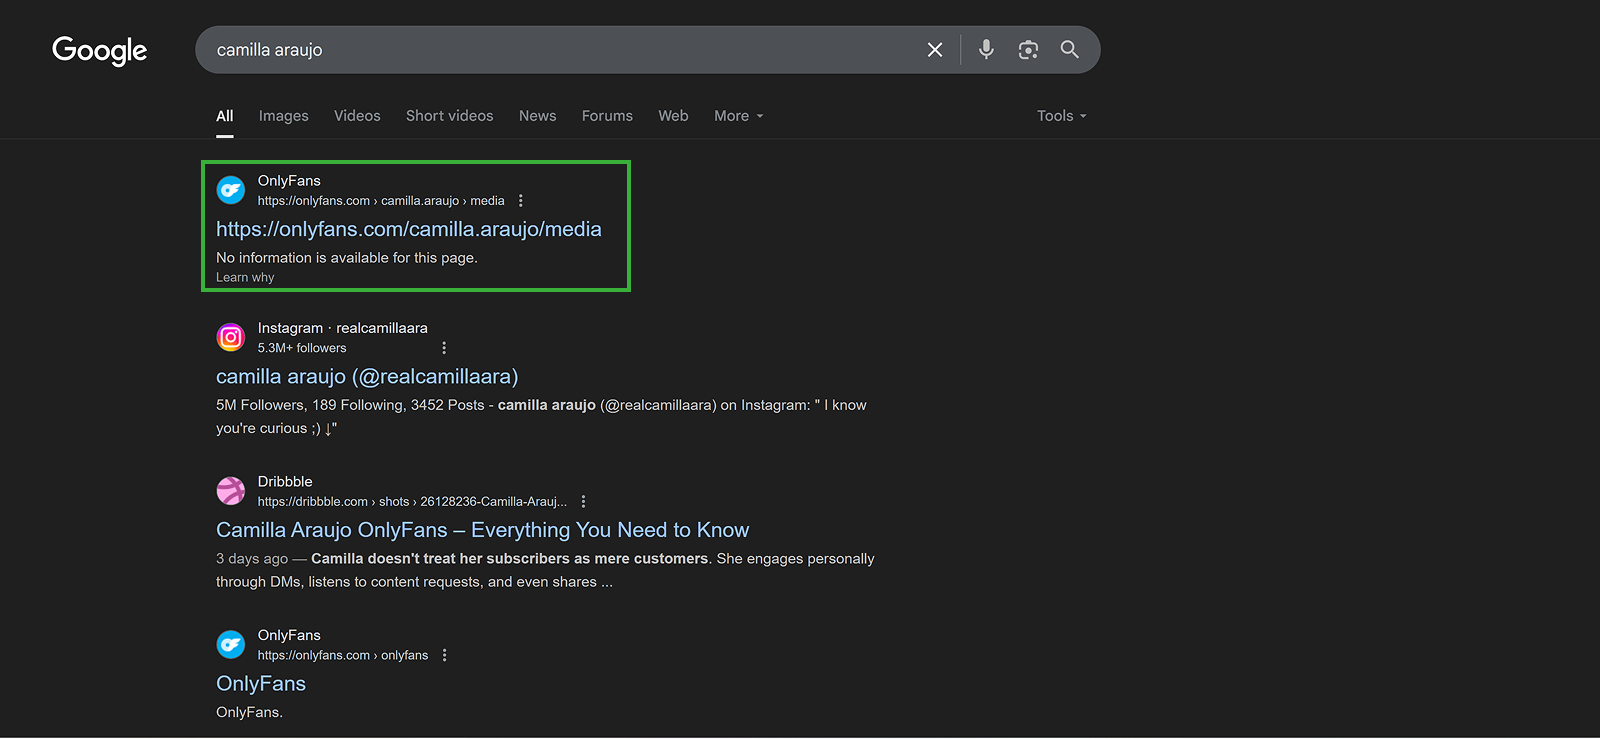
Task: Click 'No information is available for this page.'
Action: (x=347, y=258)
